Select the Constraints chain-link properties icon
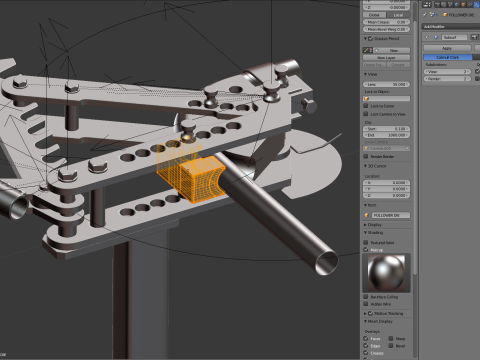This screenshot has width=480, height=360. pos(470,5)
